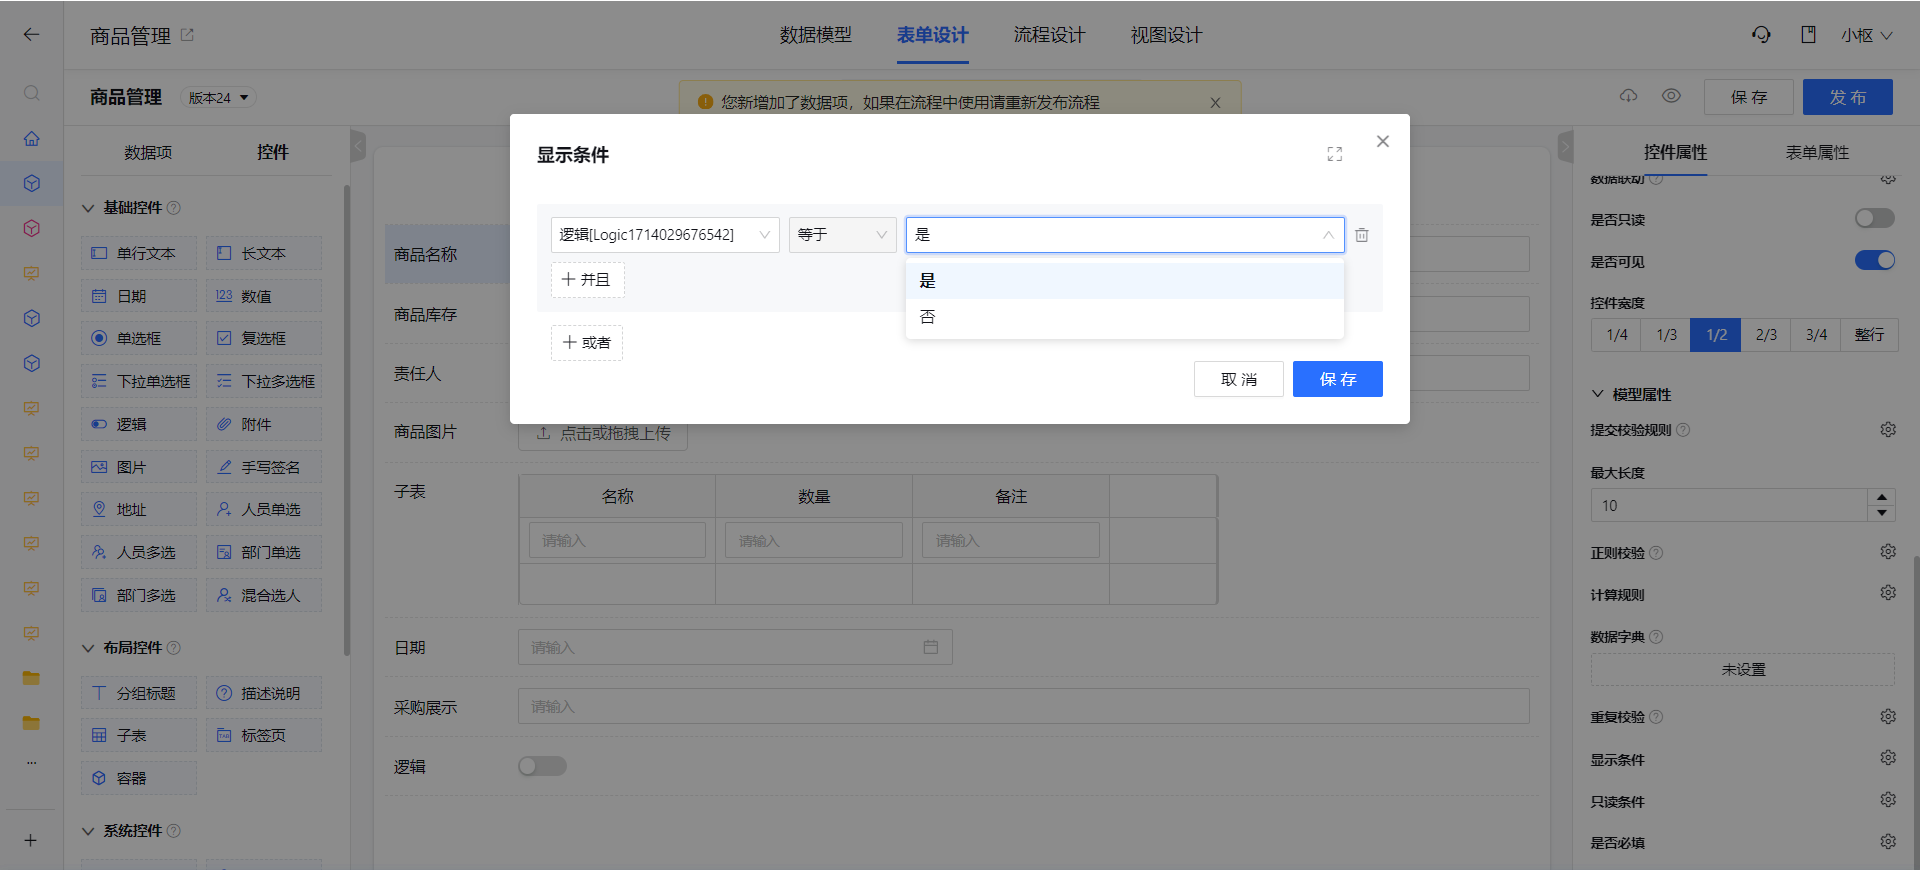
Task: Click the top toolbar 保存 button
Action: [1749, 97]
